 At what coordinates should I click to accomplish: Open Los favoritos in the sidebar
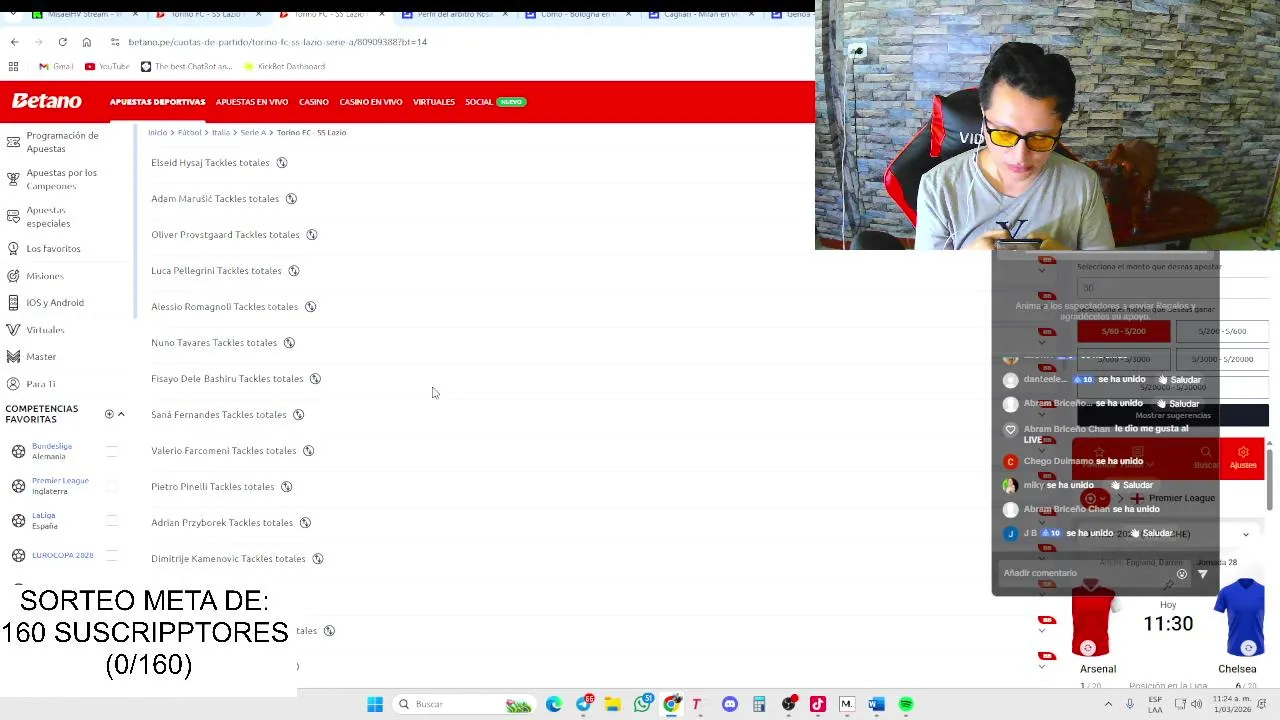coord(53,248)
